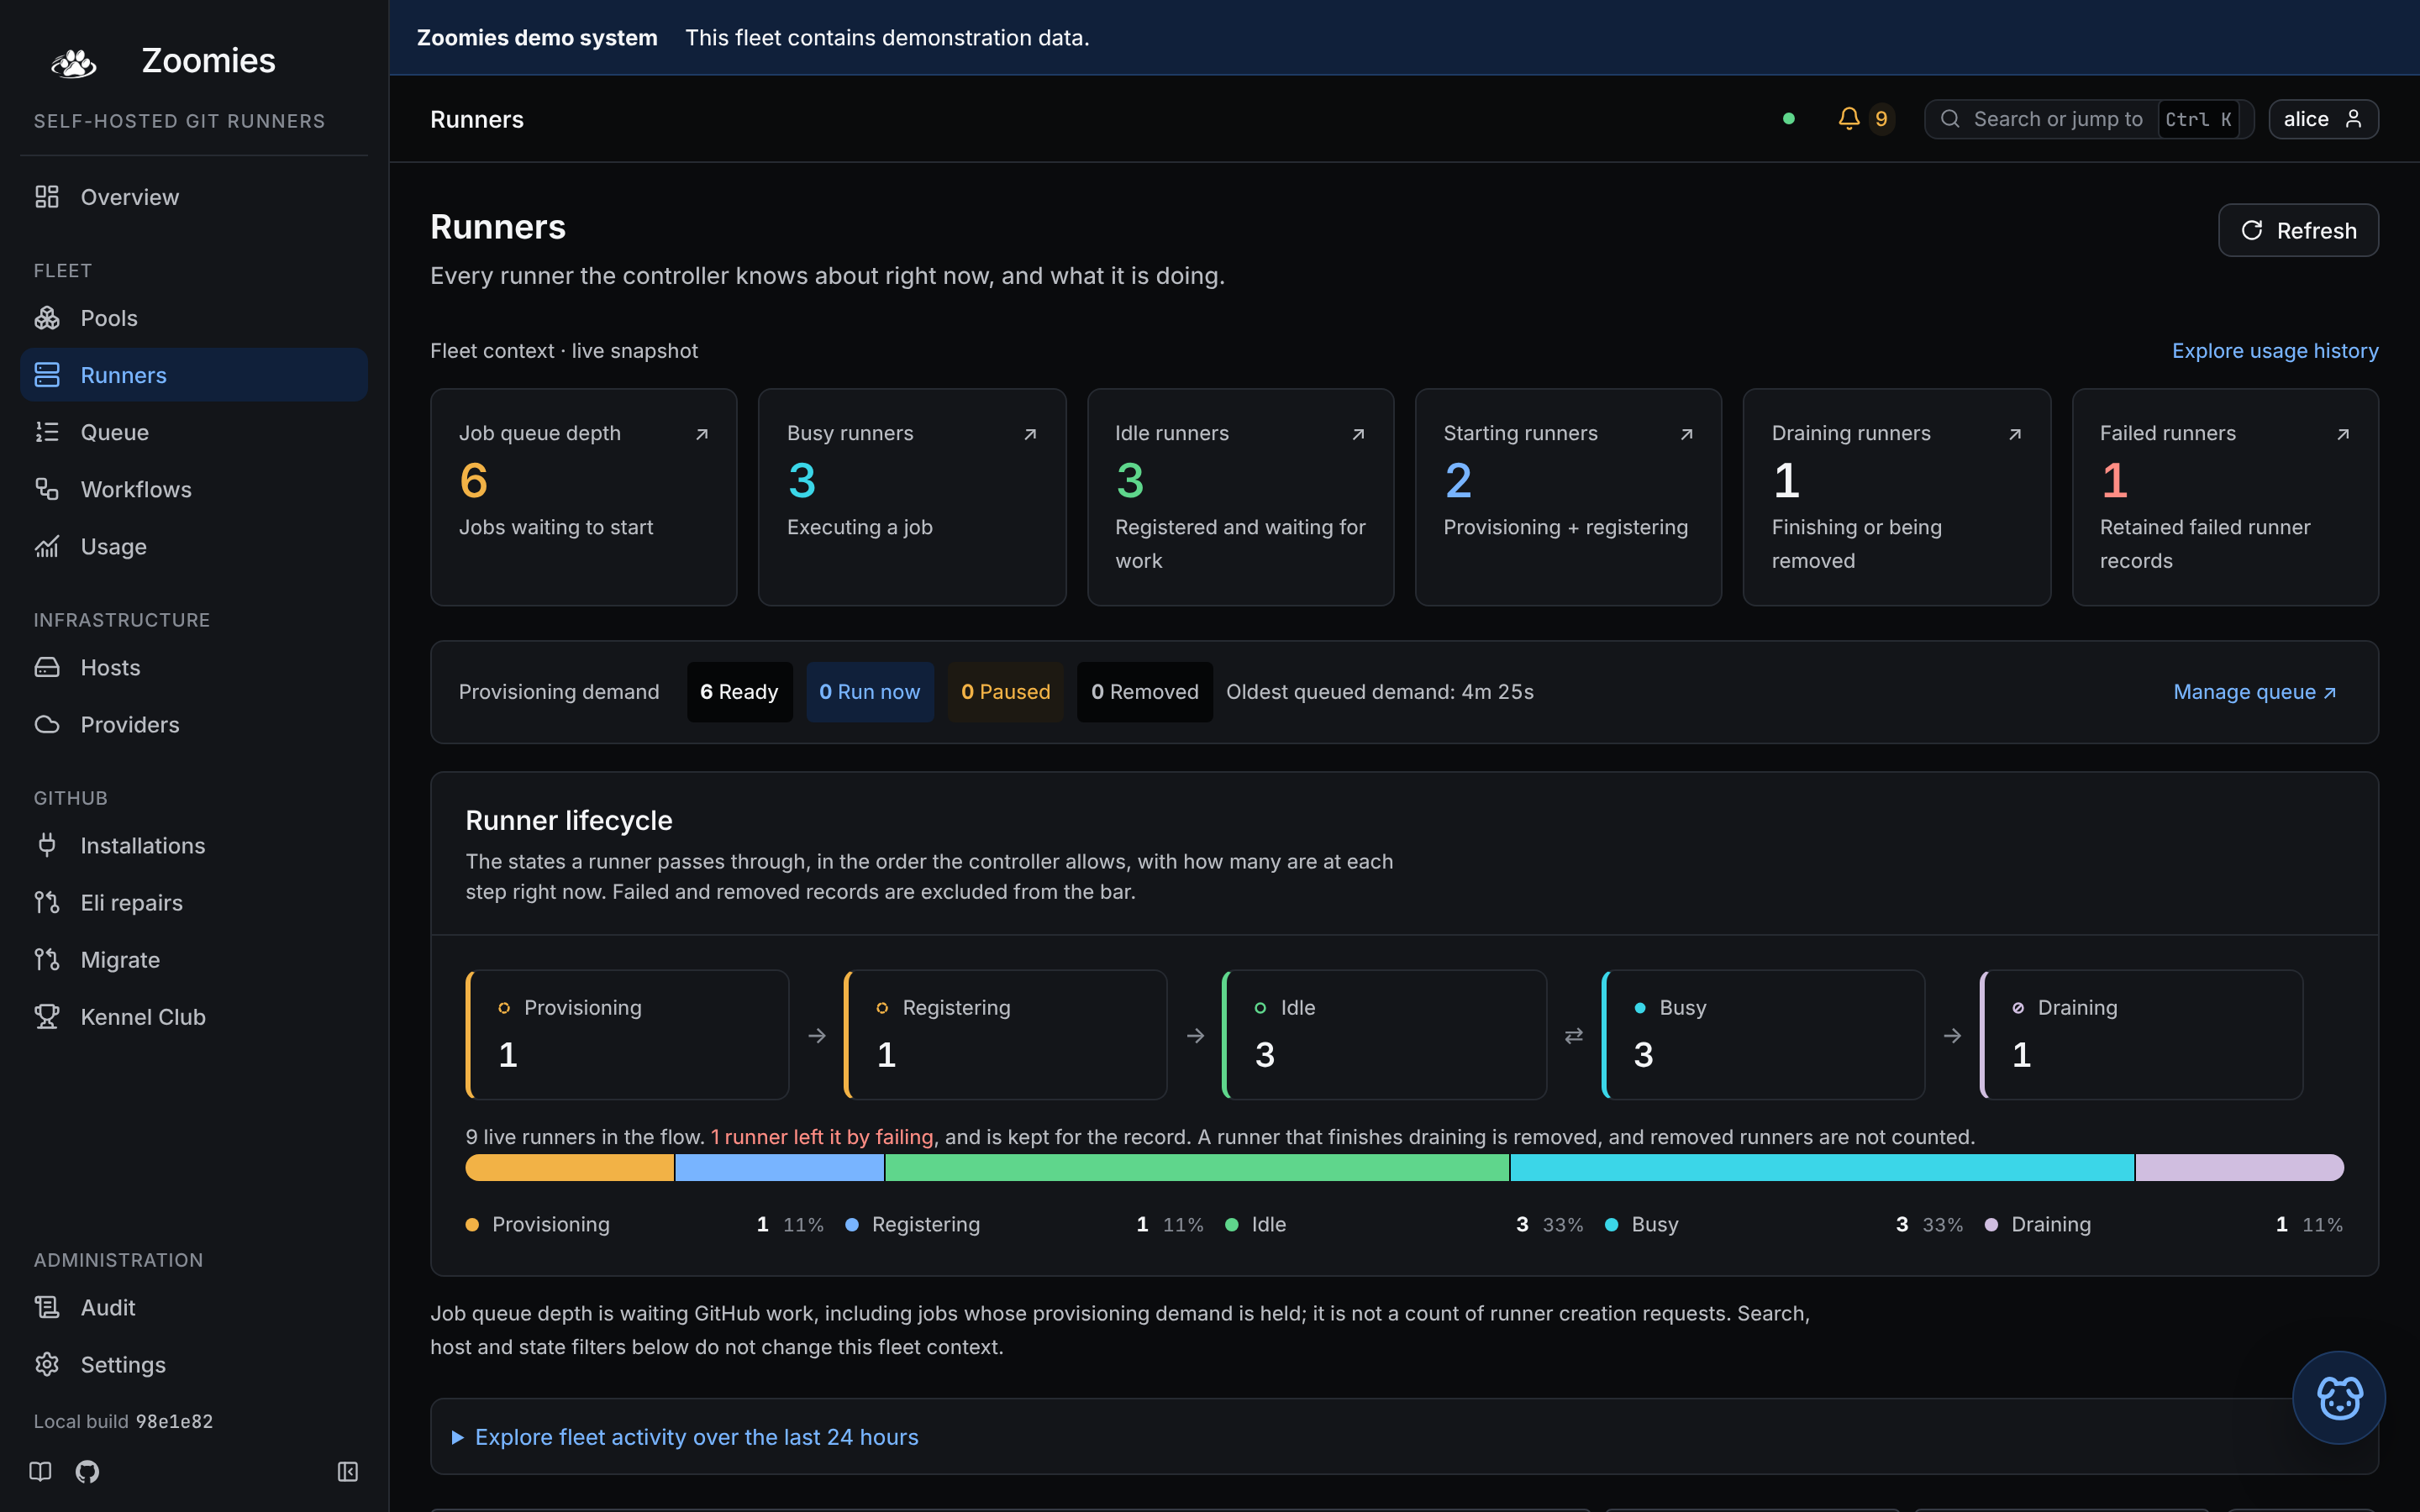Click the Starting runners arrow icon
This screenshot has width=2420, height=1512.
point(1686,434)
